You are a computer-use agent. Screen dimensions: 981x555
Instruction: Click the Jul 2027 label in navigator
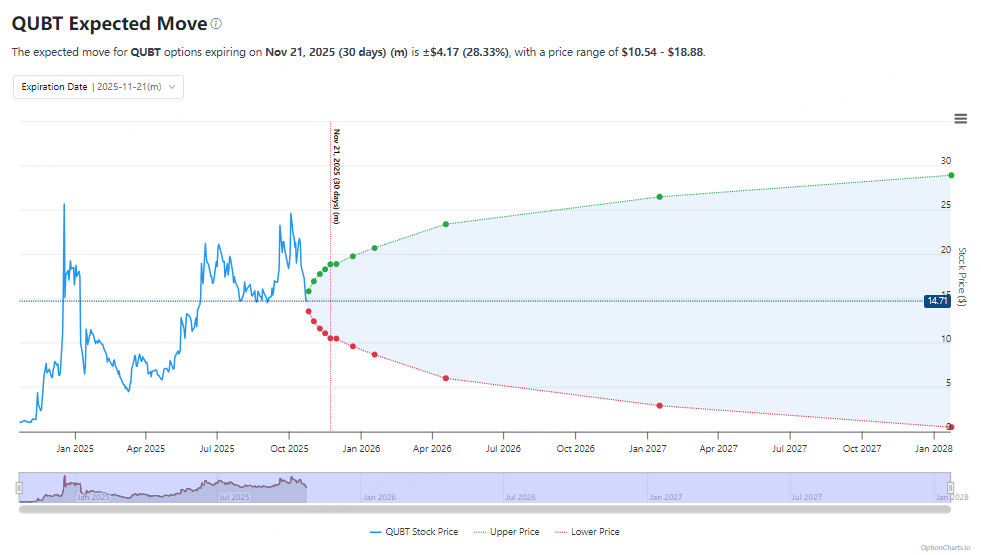pos(806,497)
